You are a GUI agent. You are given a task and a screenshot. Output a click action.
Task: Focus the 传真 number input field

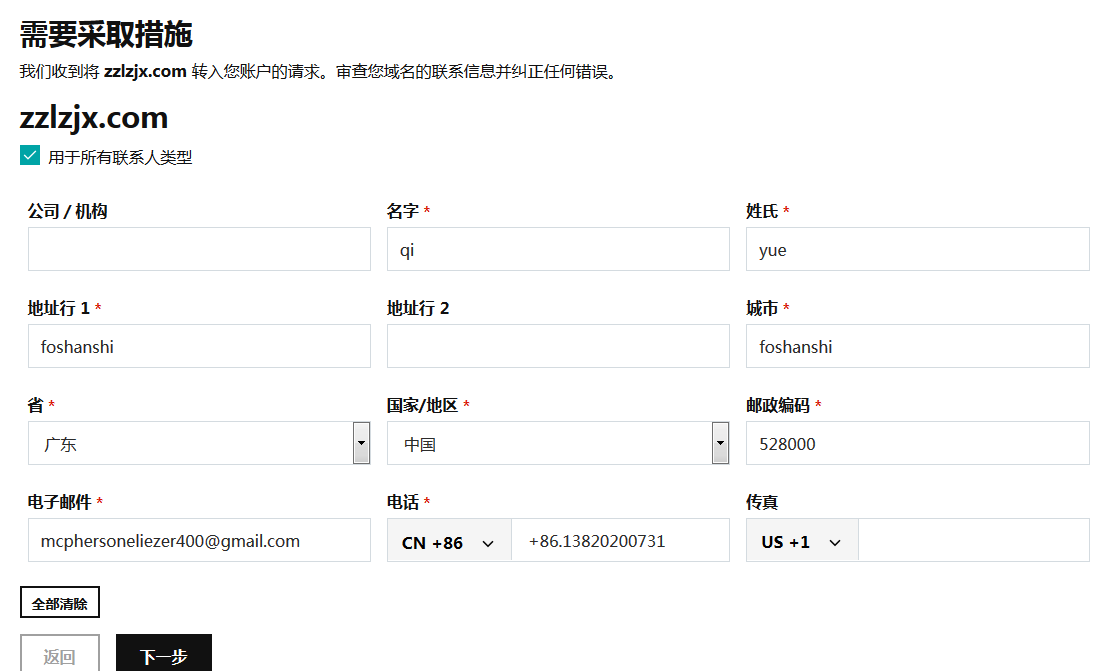(x=973, y=540)
